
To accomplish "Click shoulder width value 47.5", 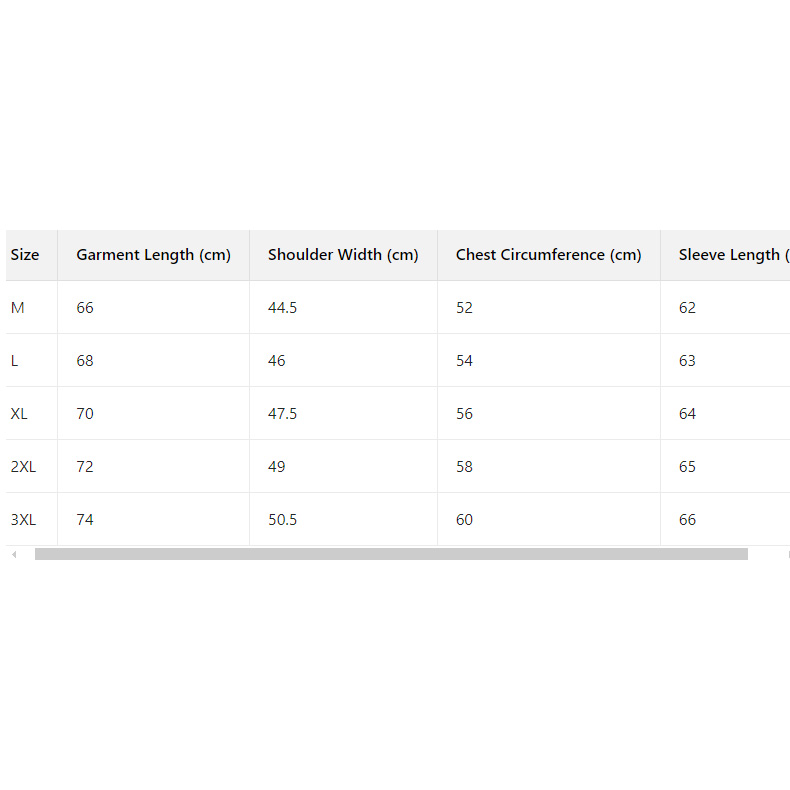I will 282,414.
